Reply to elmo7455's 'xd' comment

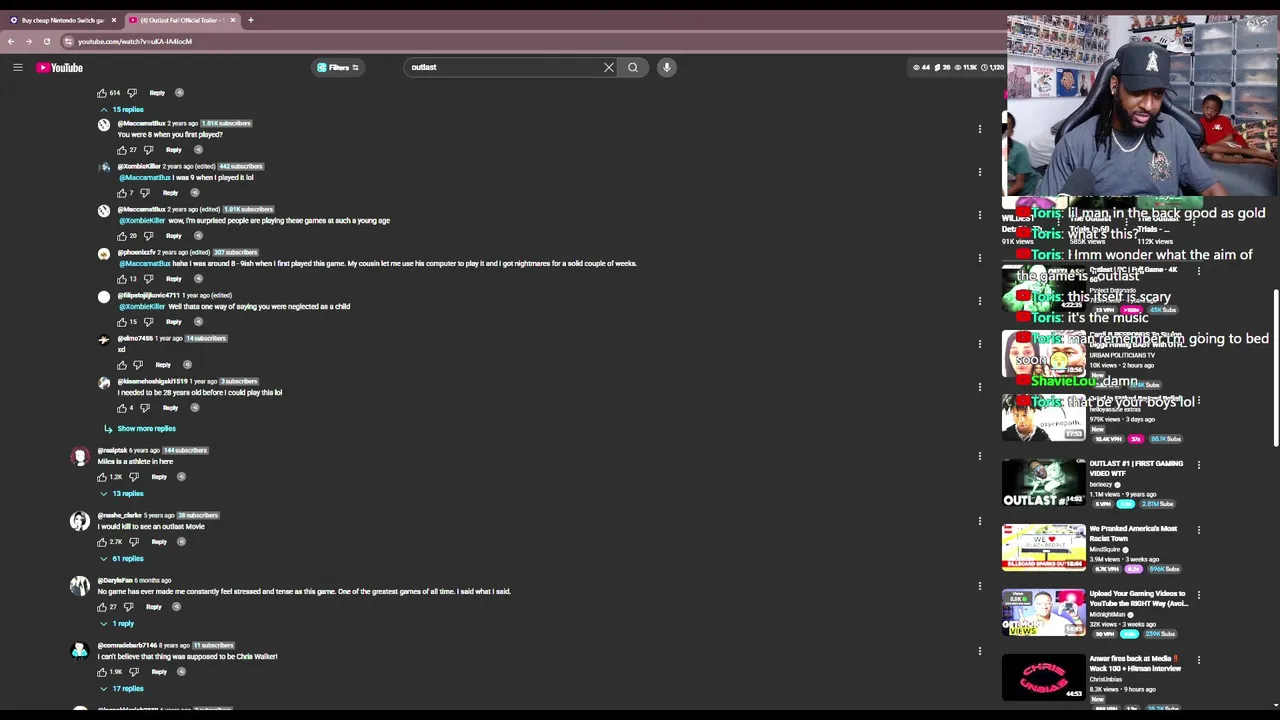click(163, 365)
